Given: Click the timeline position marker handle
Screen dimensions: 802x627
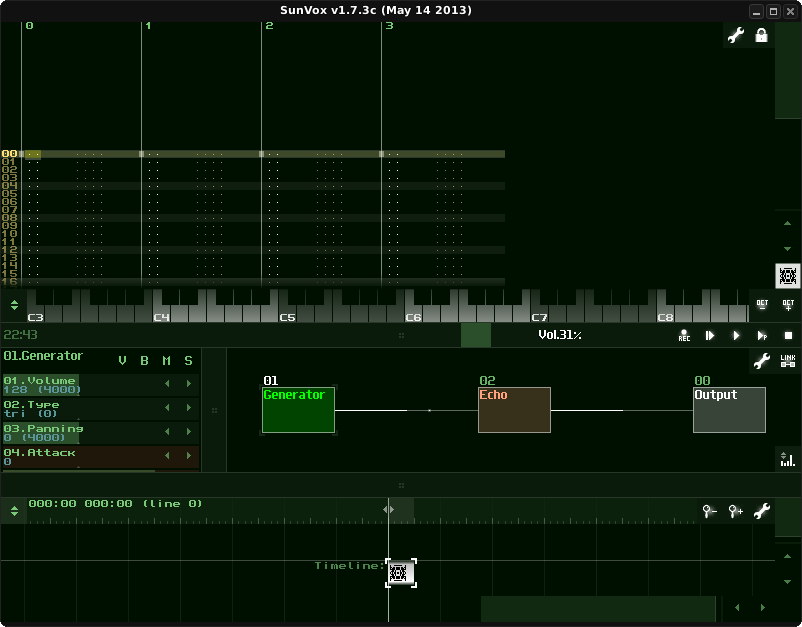Looking at the screenshot, I should click(x=389, y=509).
